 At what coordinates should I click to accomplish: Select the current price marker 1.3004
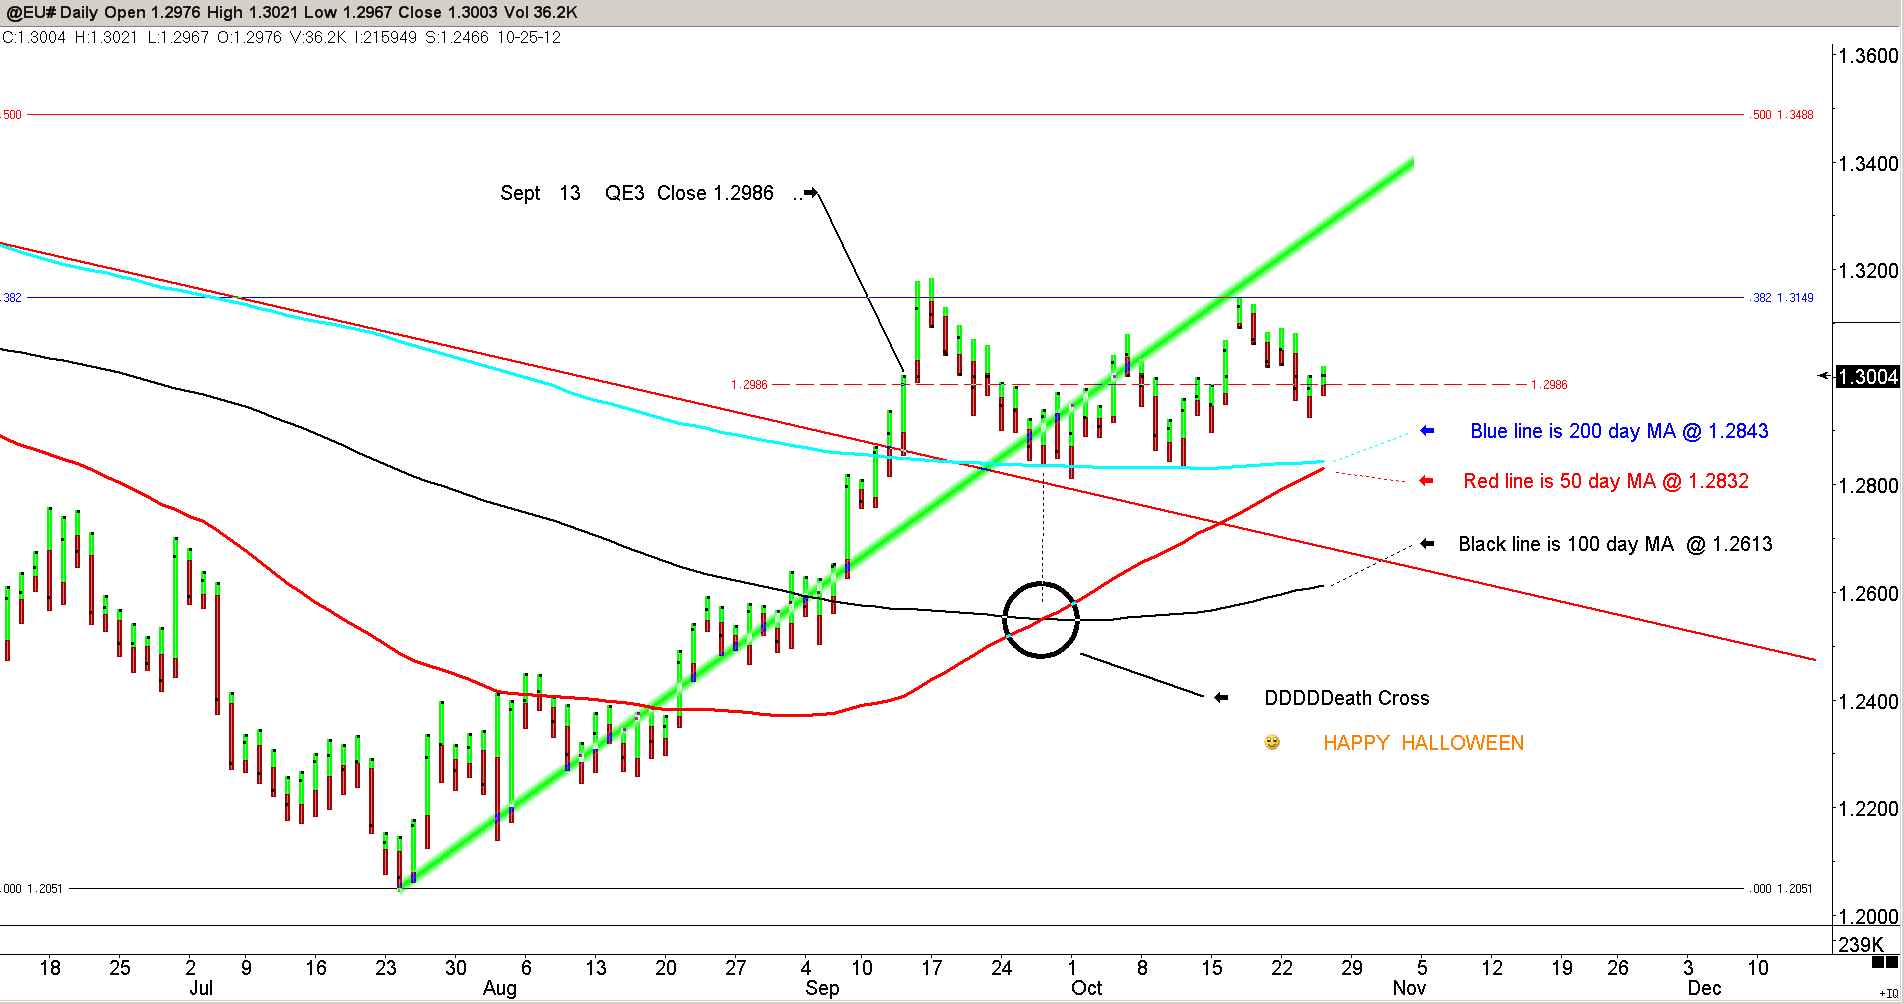coord(1868,377)
